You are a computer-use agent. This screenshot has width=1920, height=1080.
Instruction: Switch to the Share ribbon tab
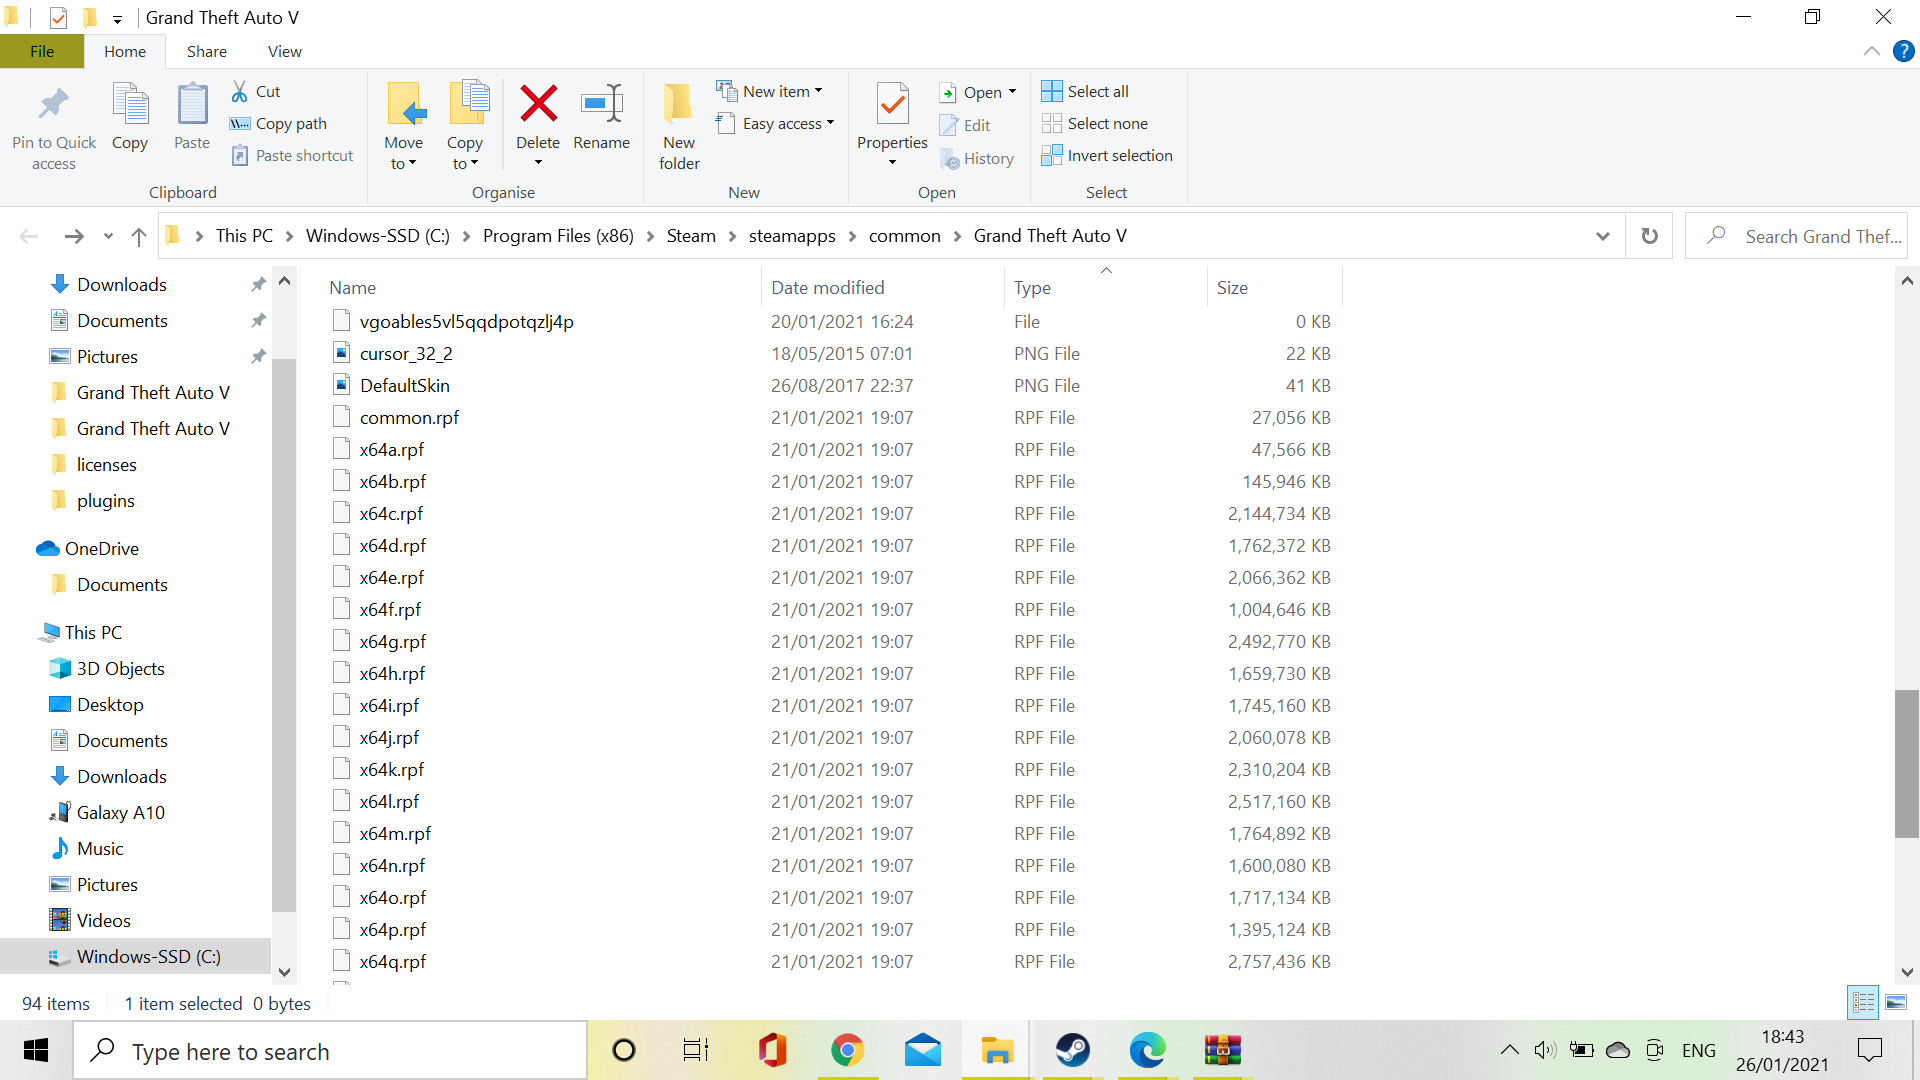tap(206, 52)
